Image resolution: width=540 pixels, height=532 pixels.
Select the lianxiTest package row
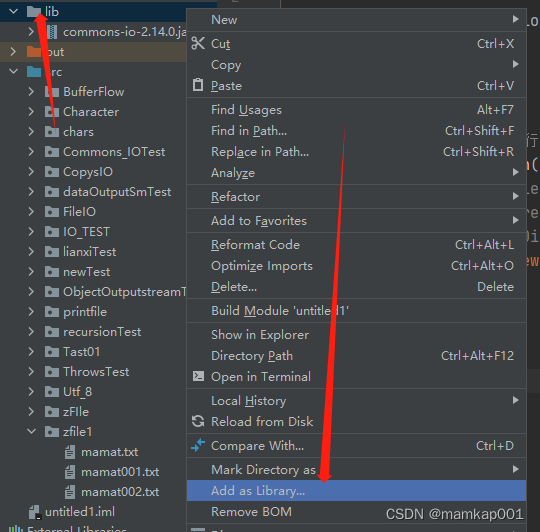click(x=93, y=252)
